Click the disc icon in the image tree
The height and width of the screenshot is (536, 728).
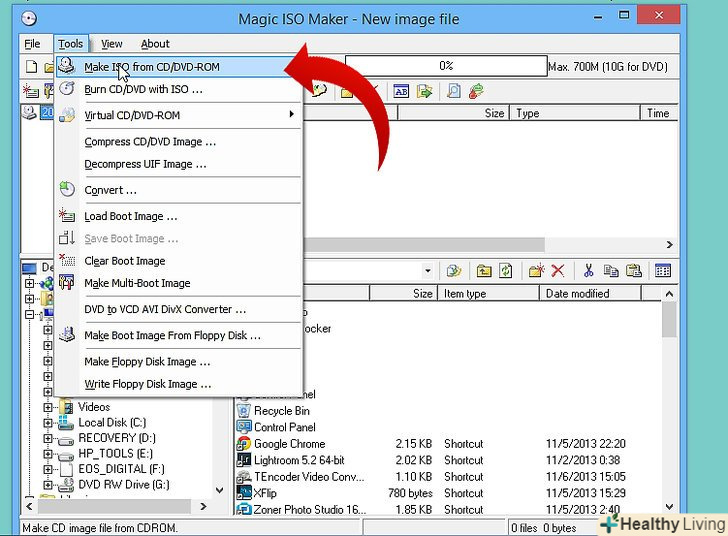pos(30,113)
